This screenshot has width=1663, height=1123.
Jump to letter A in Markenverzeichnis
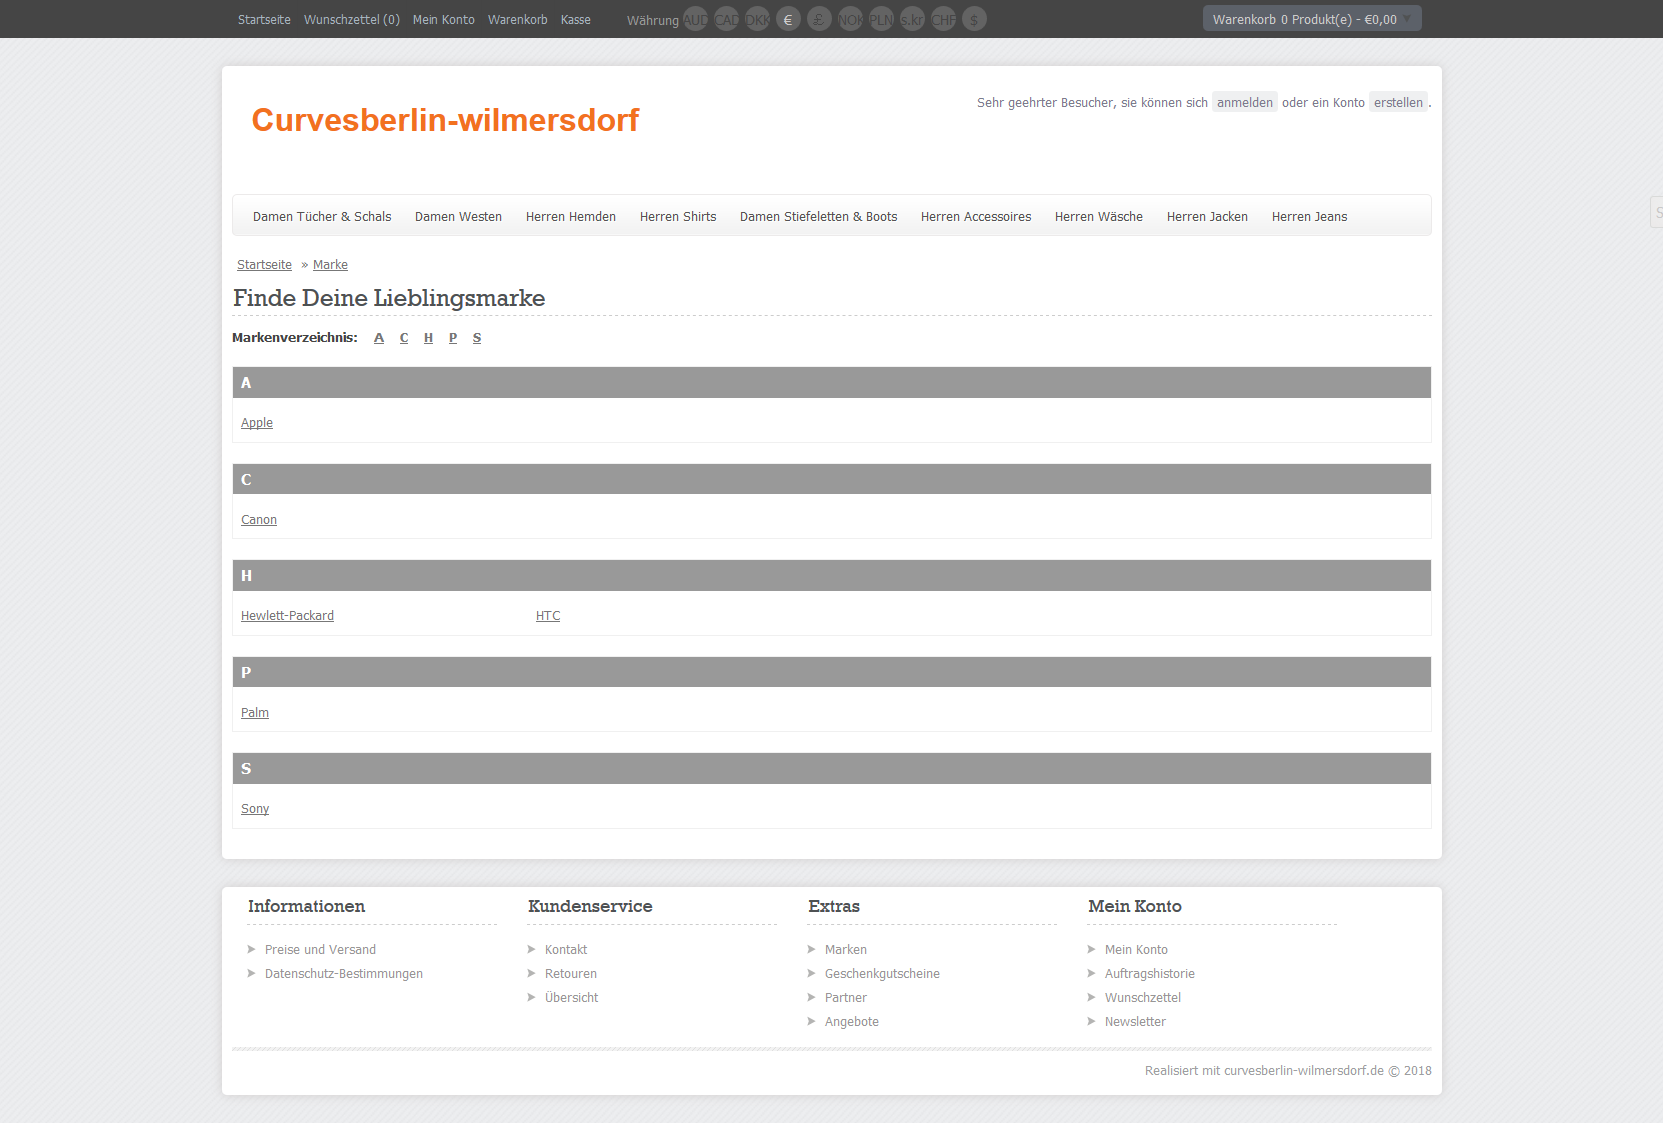click(379, 338)
